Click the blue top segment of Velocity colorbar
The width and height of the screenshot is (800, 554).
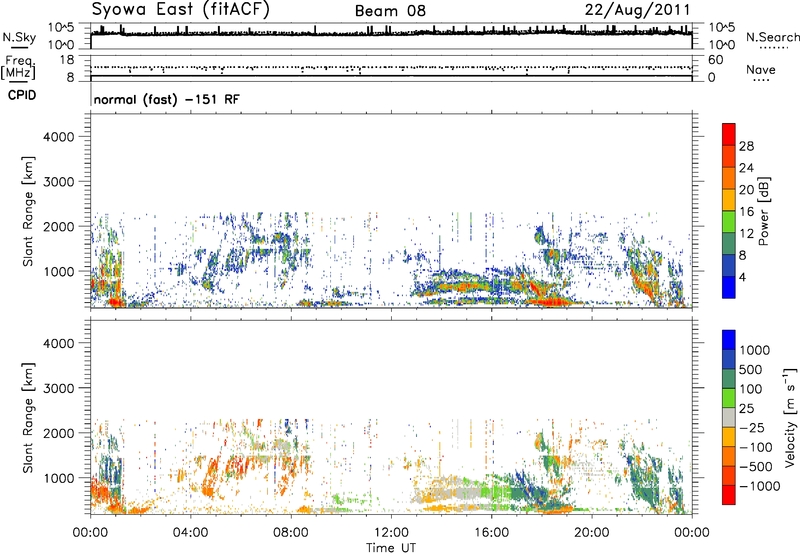coord(729,340)
